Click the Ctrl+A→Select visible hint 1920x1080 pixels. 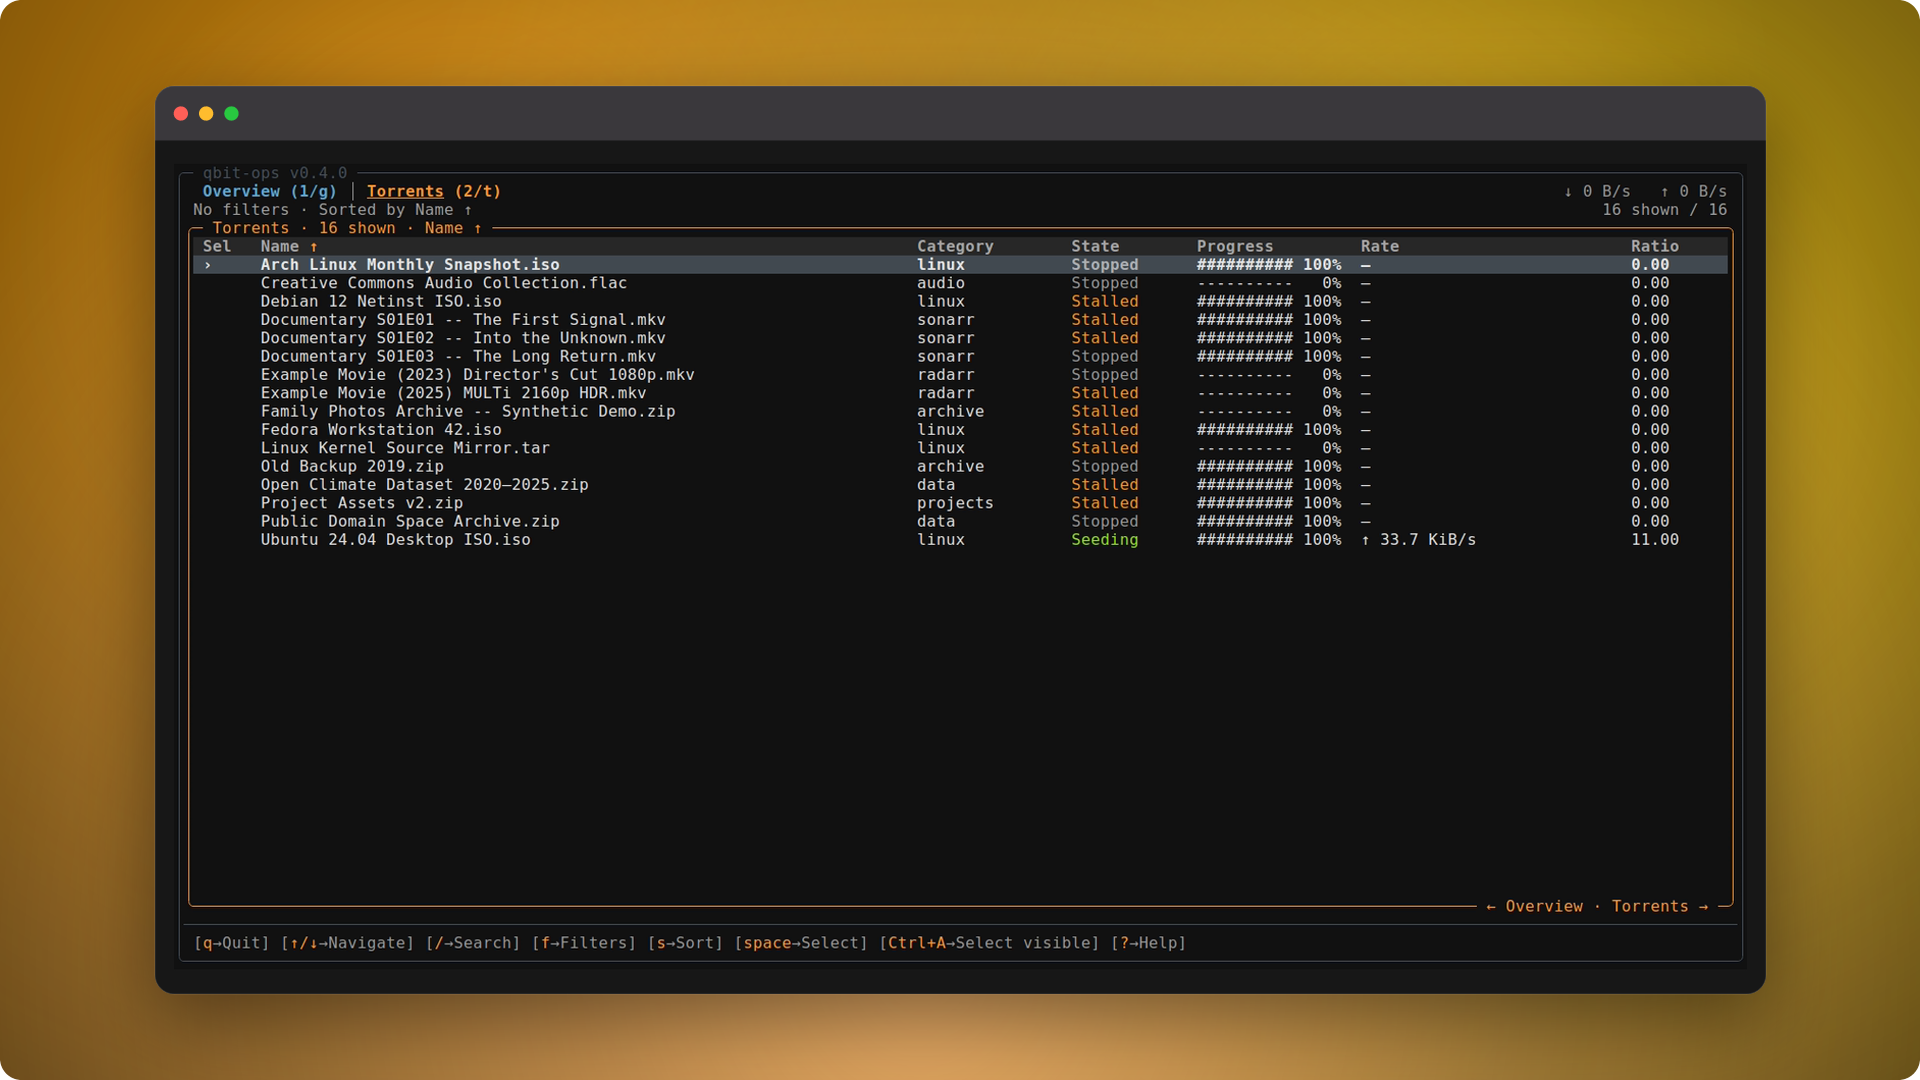pyautogui.click(x=989, y=943)
